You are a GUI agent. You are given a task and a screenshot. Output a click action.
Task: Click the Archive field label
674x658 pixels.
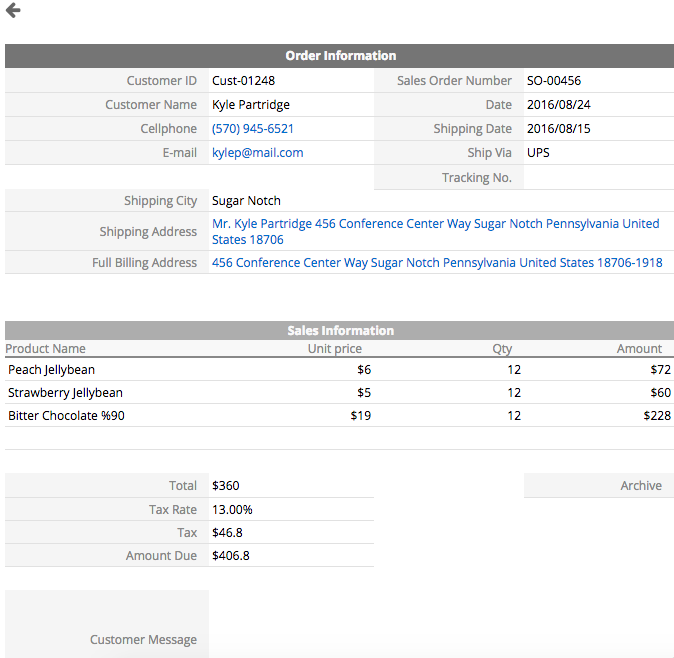tap(640, 485)
